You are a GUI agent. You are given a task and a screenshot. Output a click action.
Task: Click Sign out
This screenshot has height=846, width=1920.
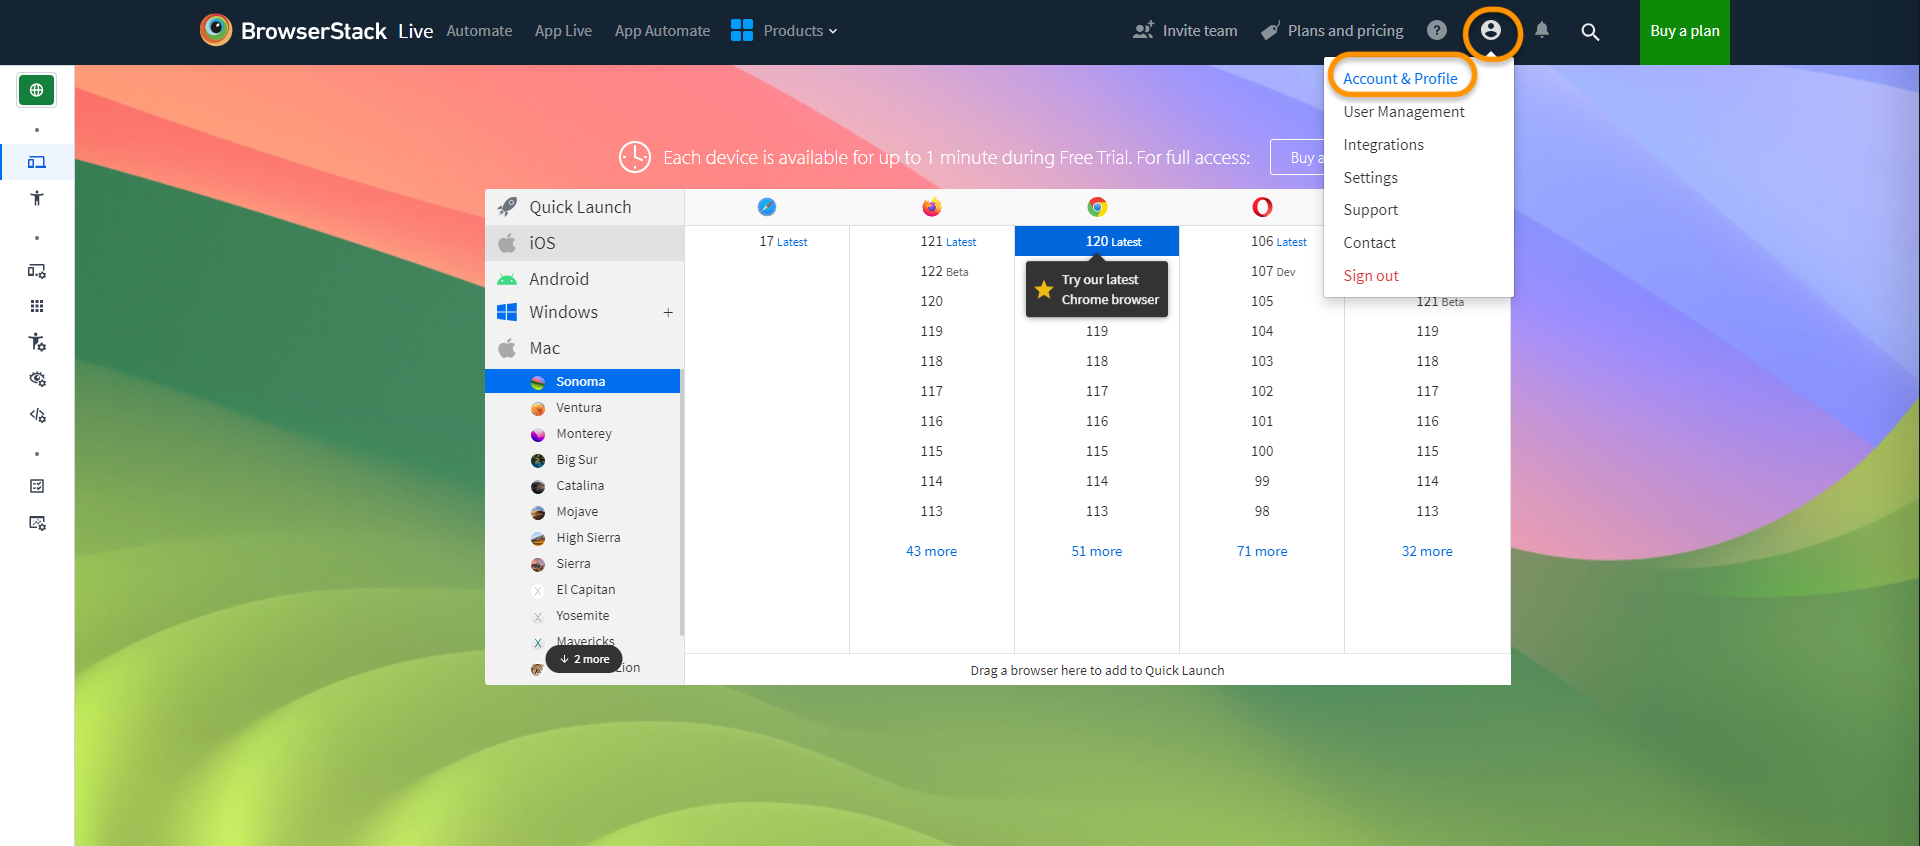1371,276
